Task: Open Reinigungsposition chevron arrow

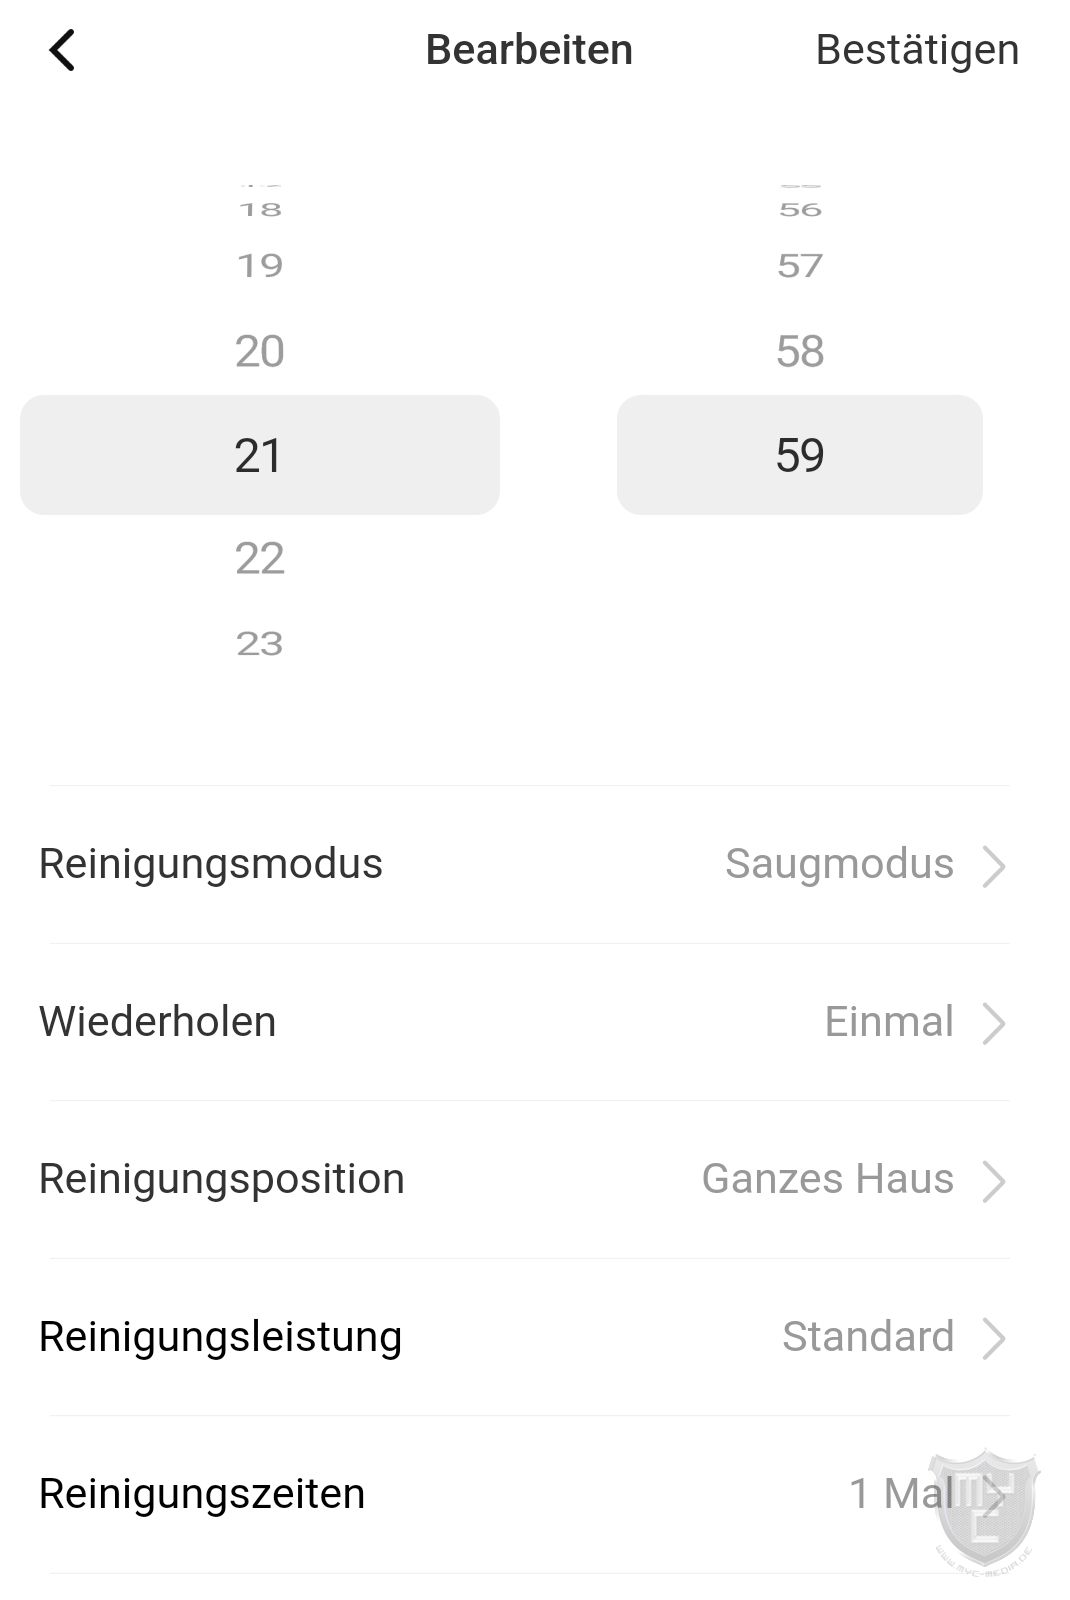Action: [x=993, y=1181]
